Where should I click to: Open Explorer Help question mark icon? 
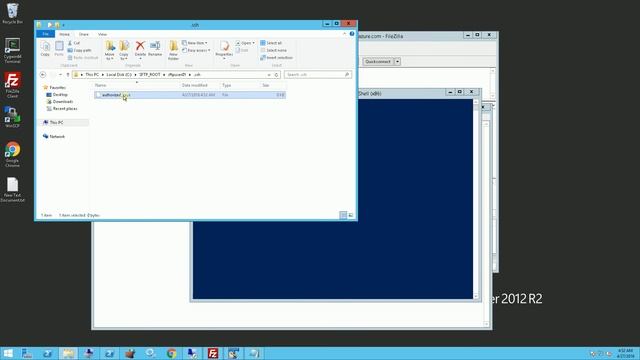(352, 34)
